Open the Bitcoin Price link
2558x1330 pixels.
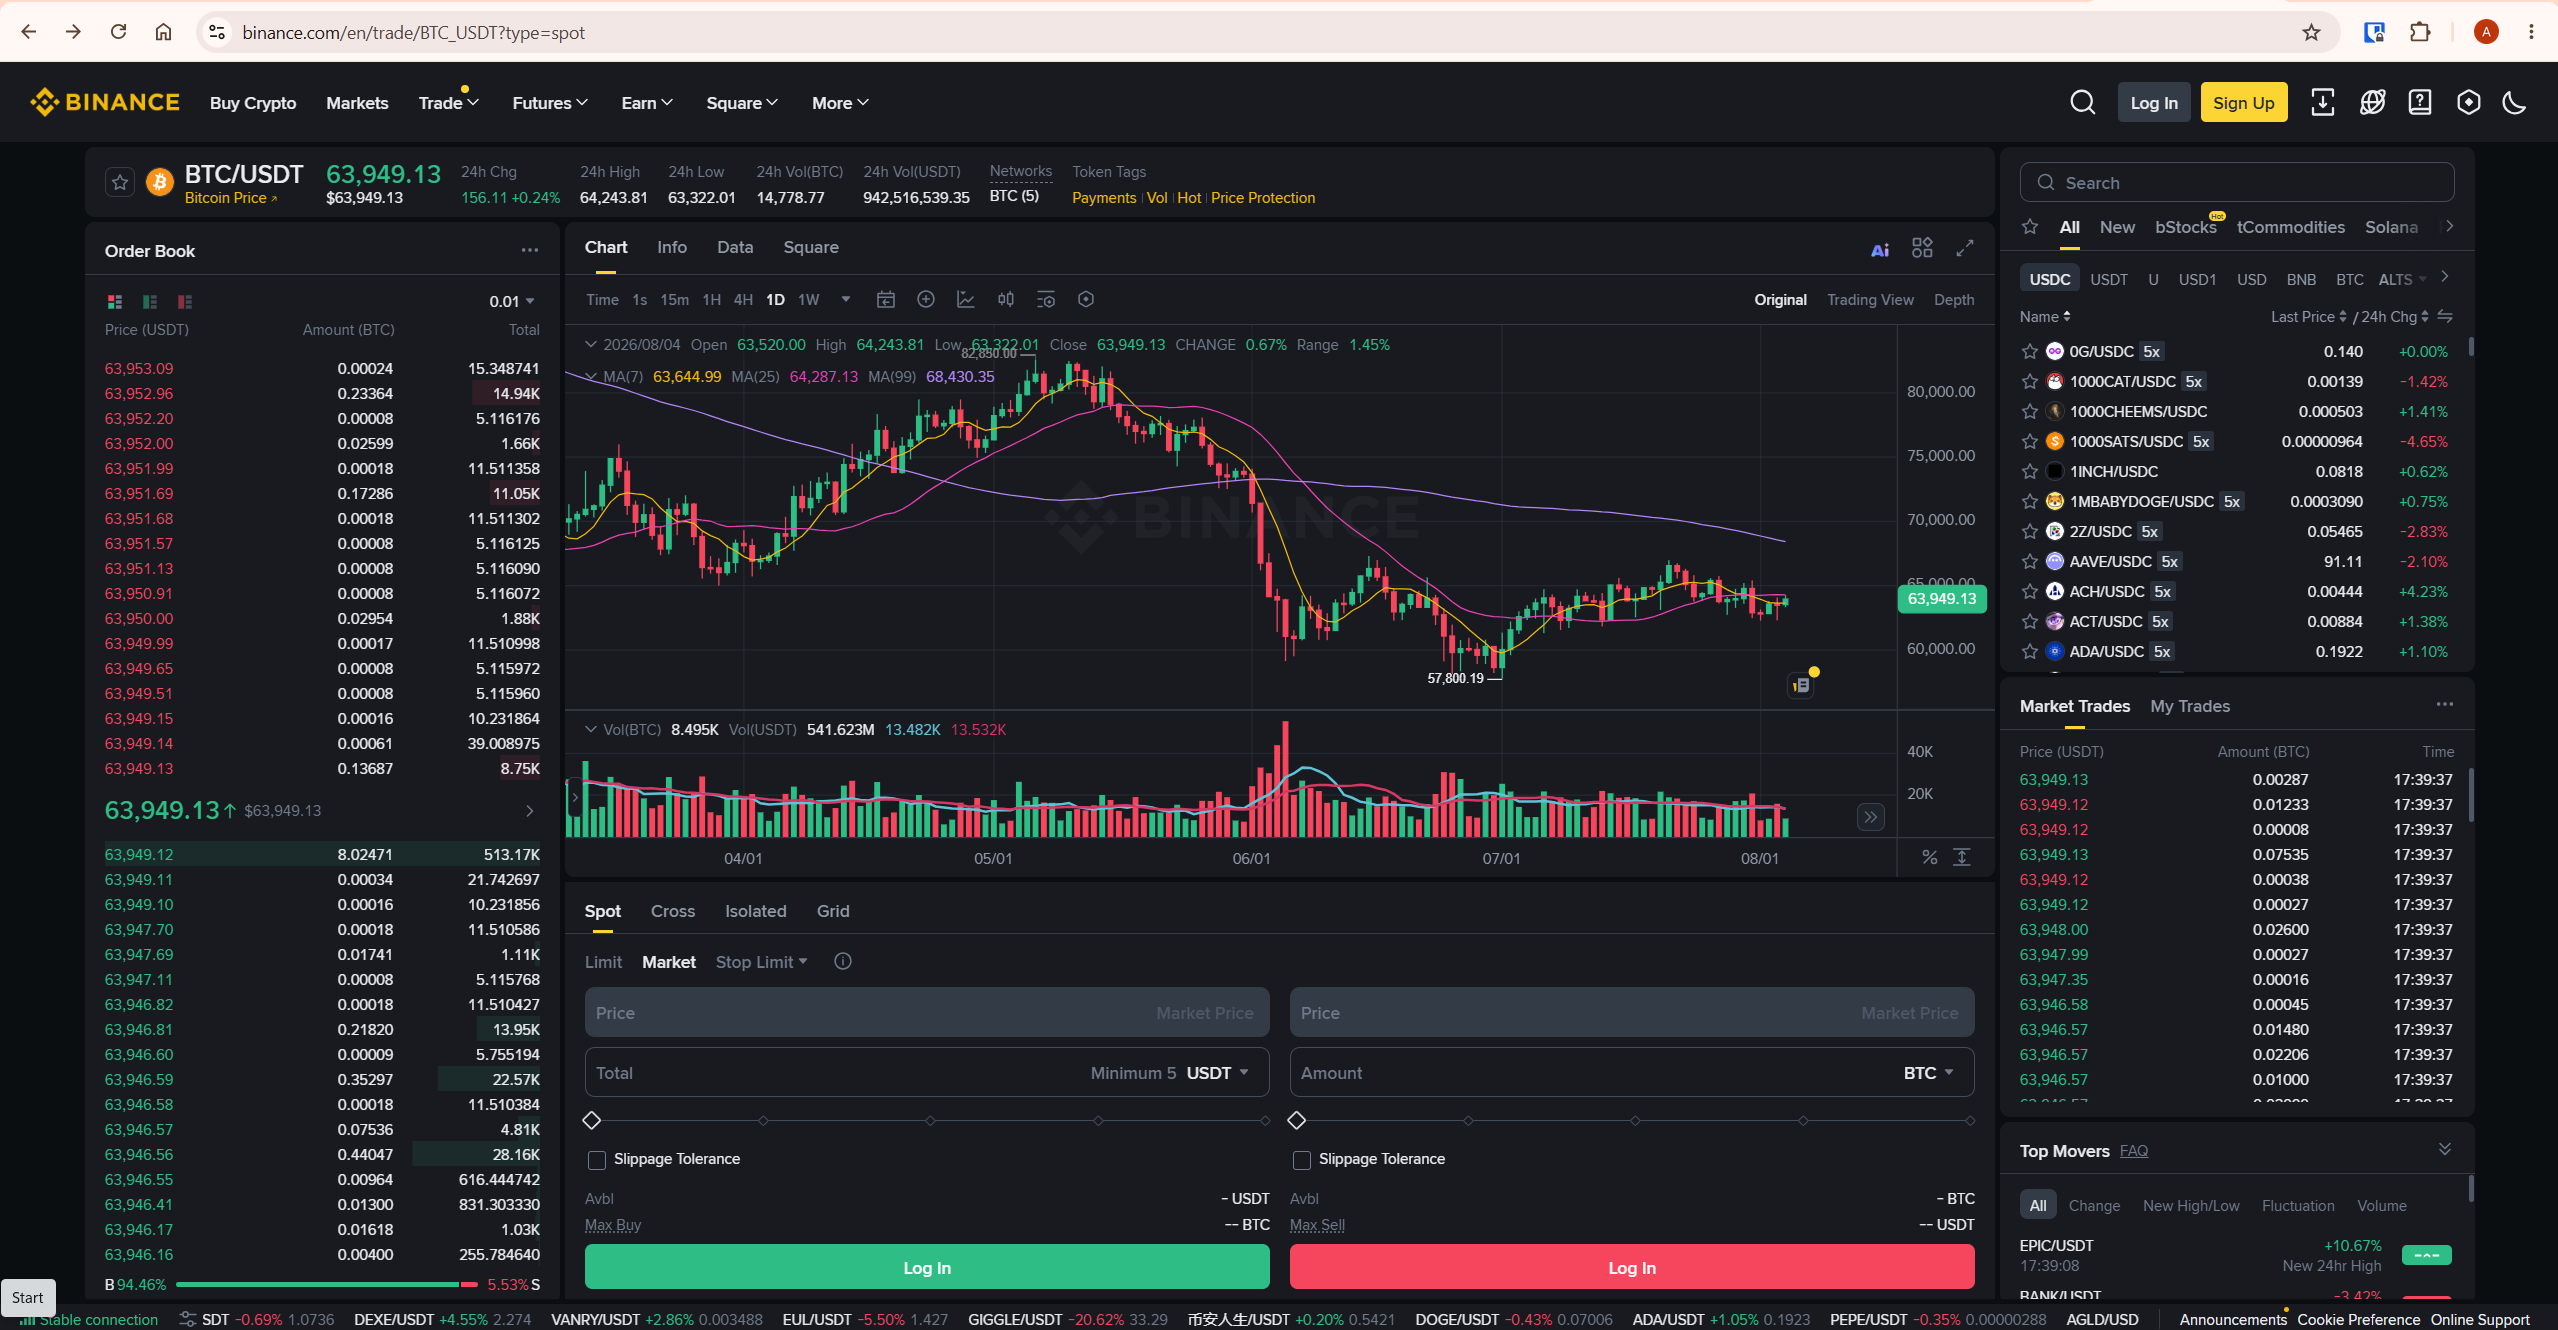click(231, 198)
